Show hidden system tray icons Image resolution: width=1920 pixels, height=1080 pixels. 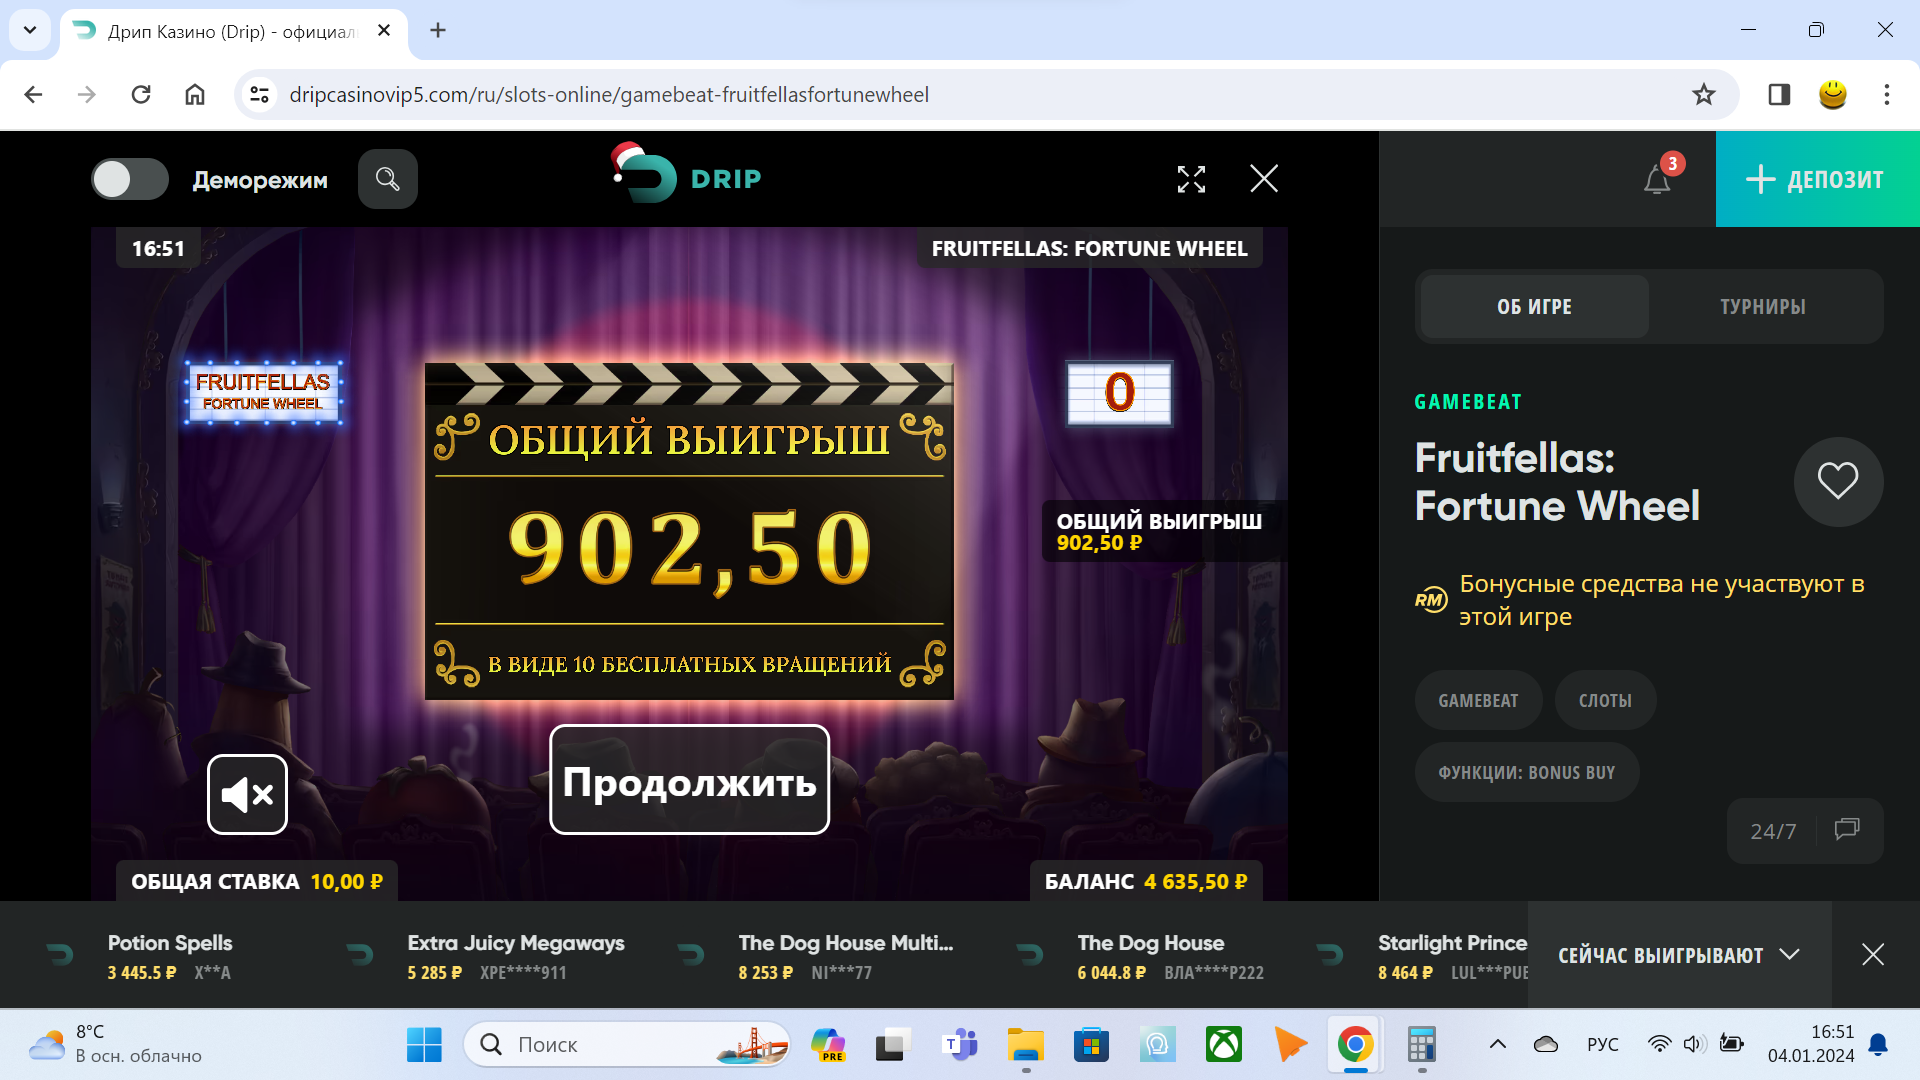(x=1497, y=1044)
